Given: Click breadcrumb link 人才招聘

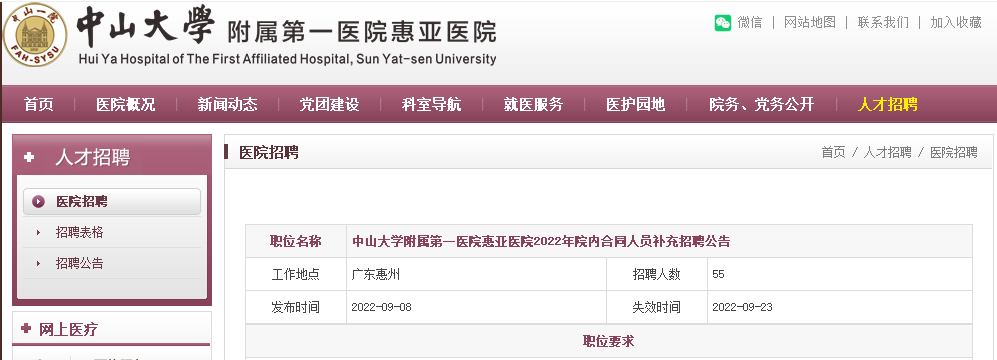Looking at the screenshot, I should 887,153.
